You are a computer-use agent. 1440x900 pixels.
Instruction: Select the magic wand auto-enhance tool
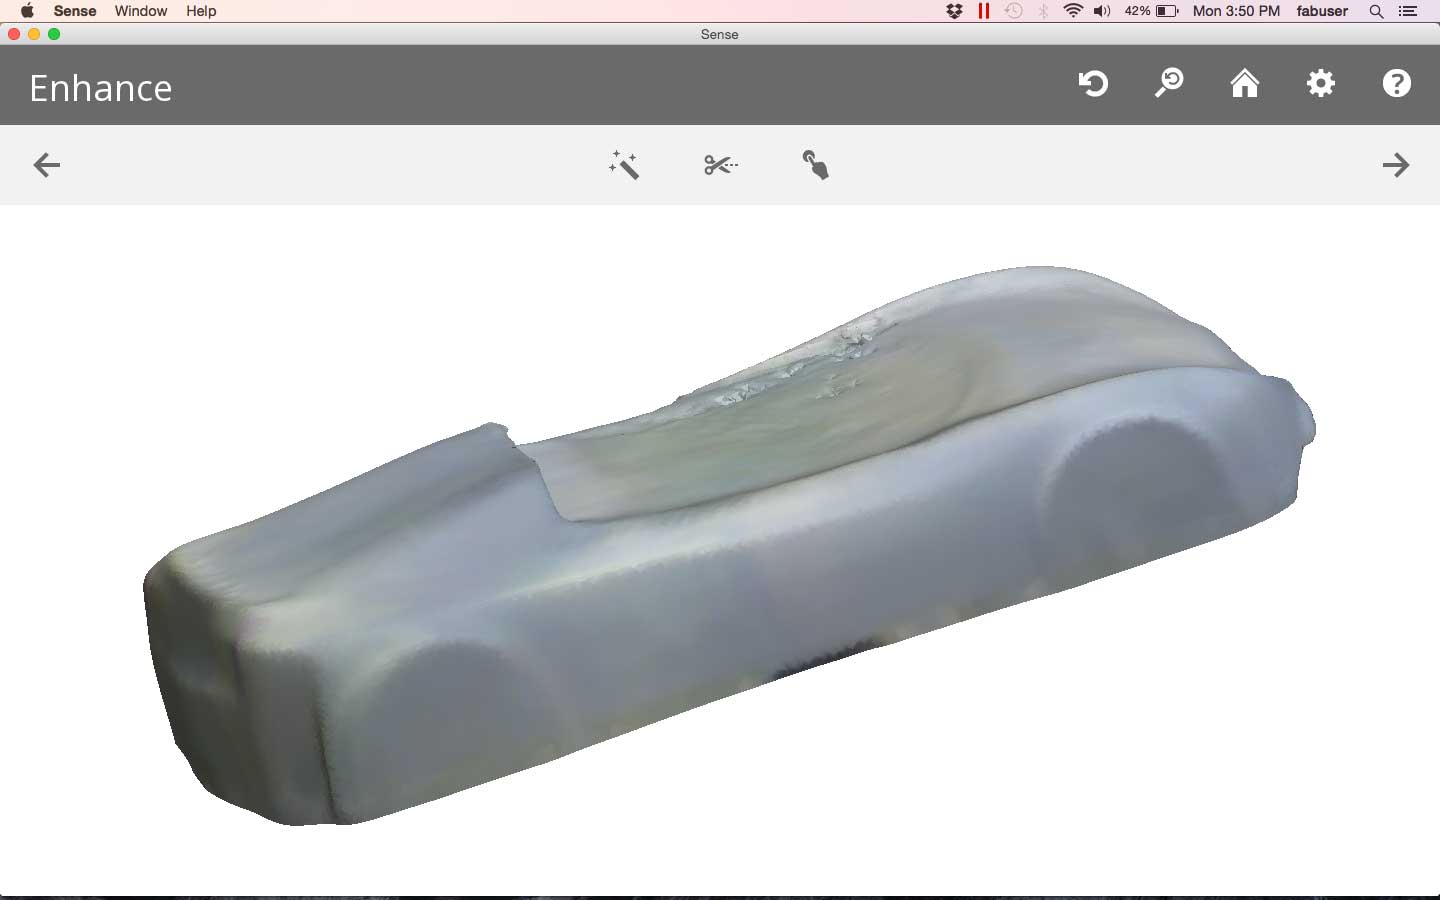[x=624, y=165]
